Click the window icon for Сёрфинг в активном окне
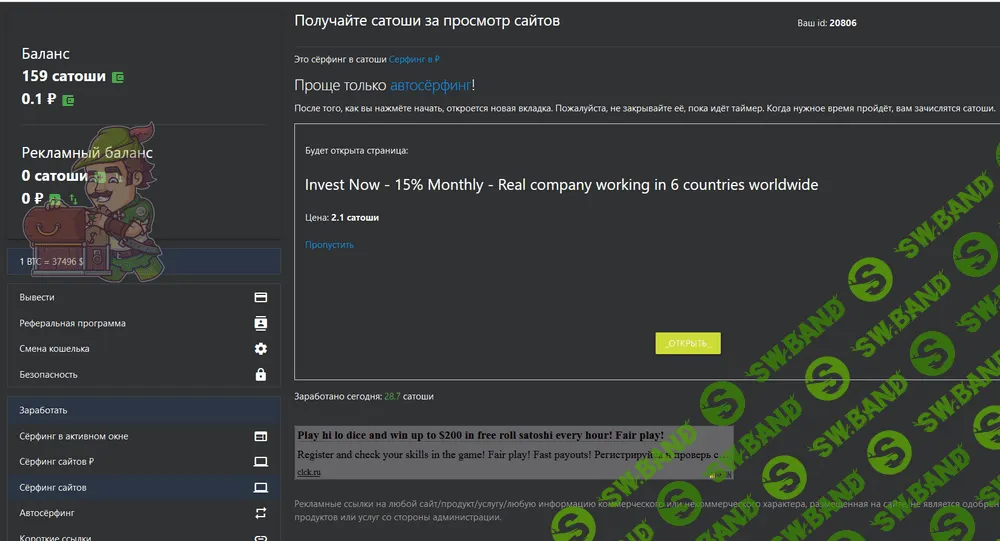1000x541 pixels. (x=260, y=436)
